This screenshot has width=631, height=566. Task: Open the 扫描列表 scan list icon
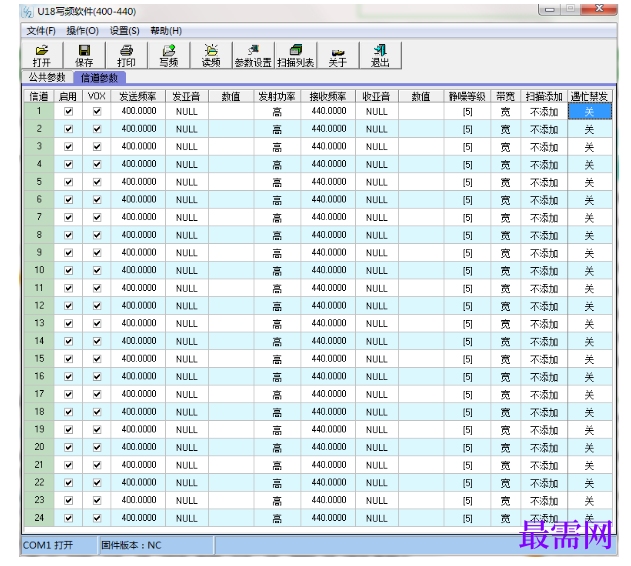295,56
